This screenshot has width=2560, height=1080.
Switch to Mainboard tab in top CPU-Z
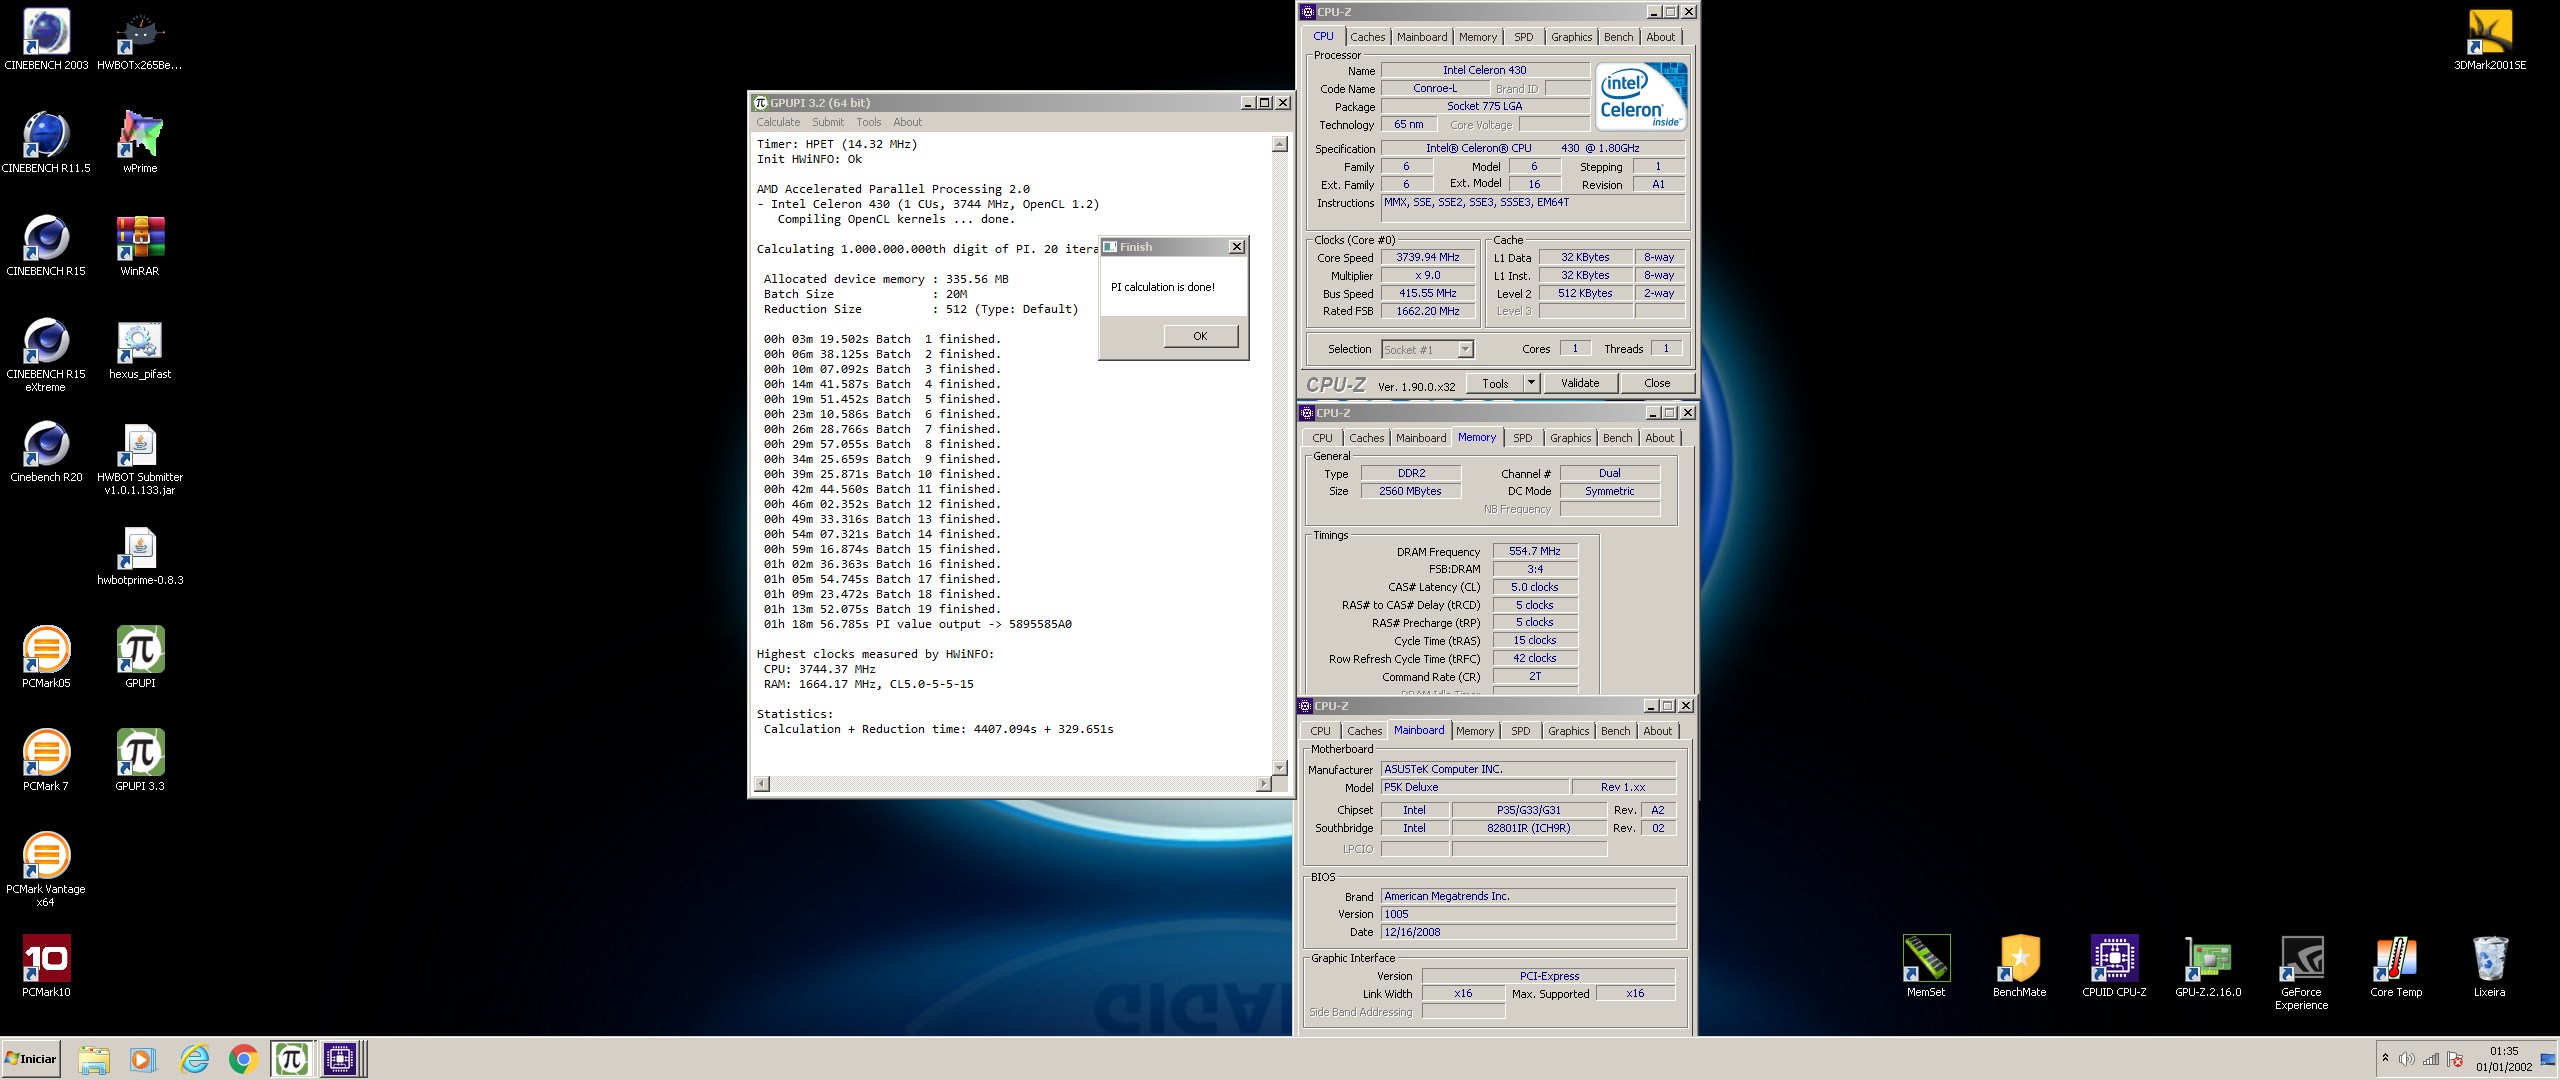tap(1422, 37)
